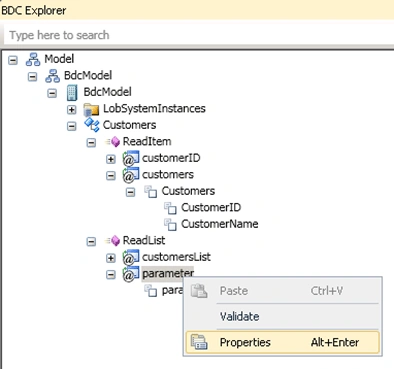394x369 pixels.
Task: Collapse the ReadItem method node
Action: 91,142
